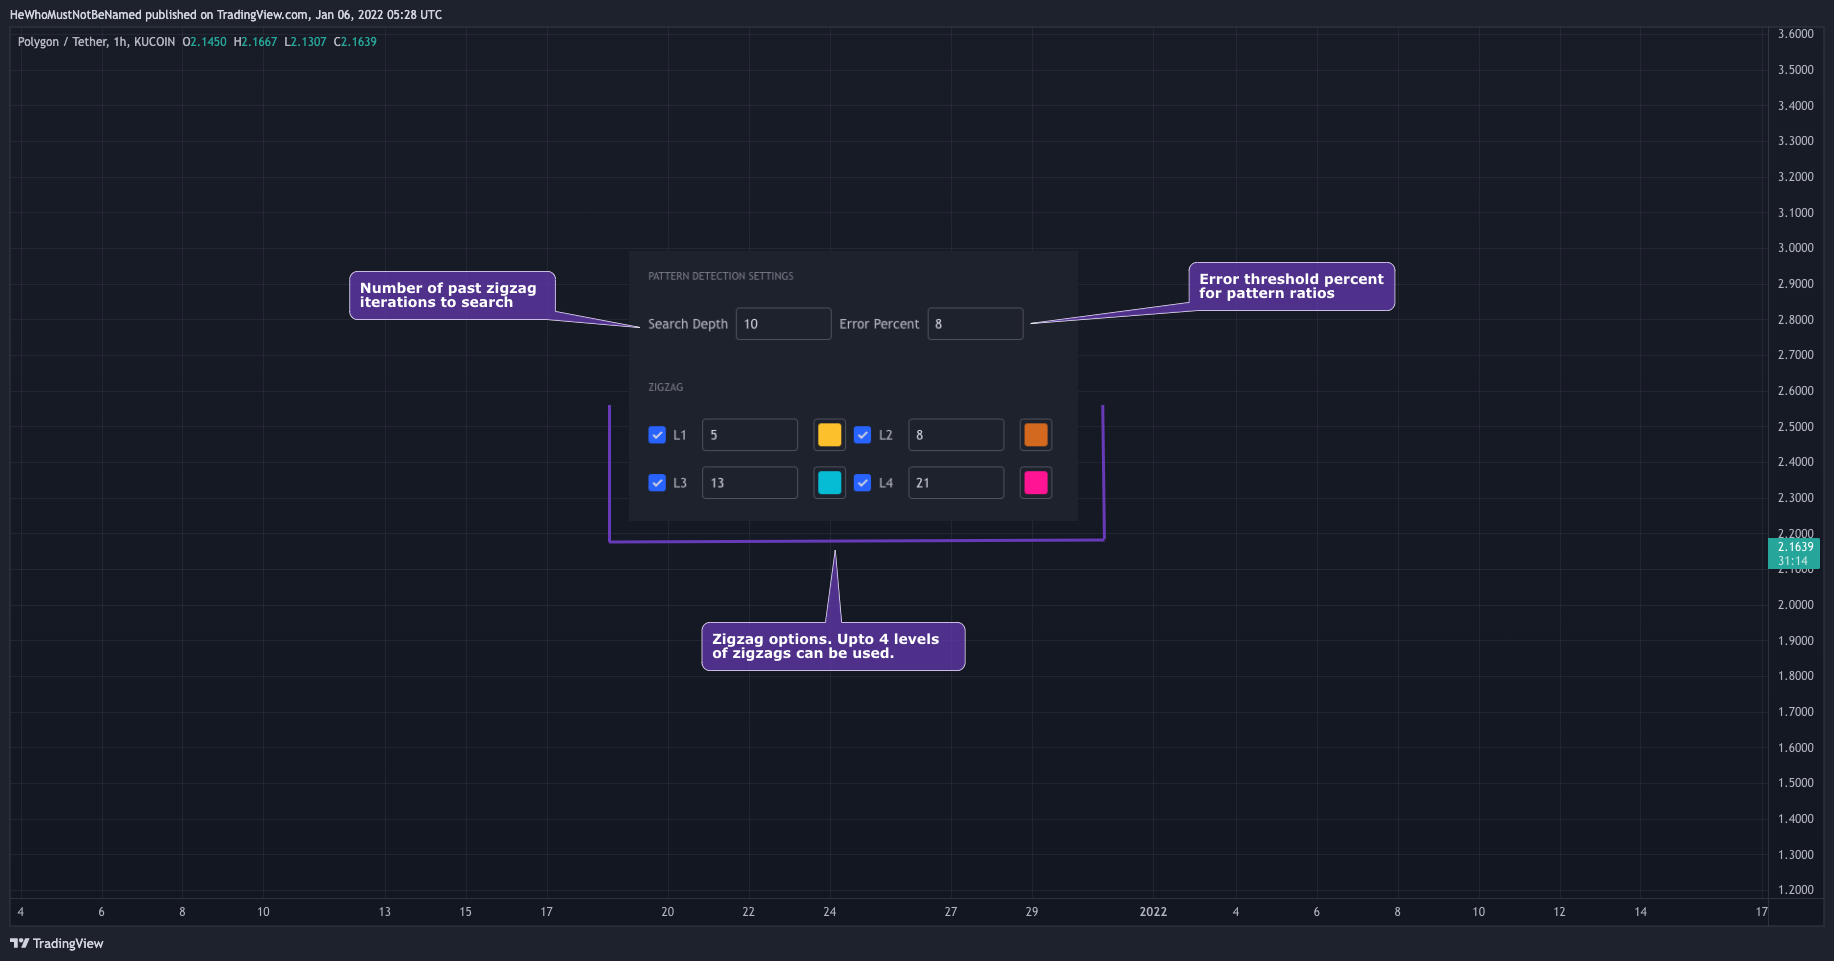The height and width of the screenshot is (961, 1834).
Task: Open the yellow L1 color swatch
Action: click(830, 435)
